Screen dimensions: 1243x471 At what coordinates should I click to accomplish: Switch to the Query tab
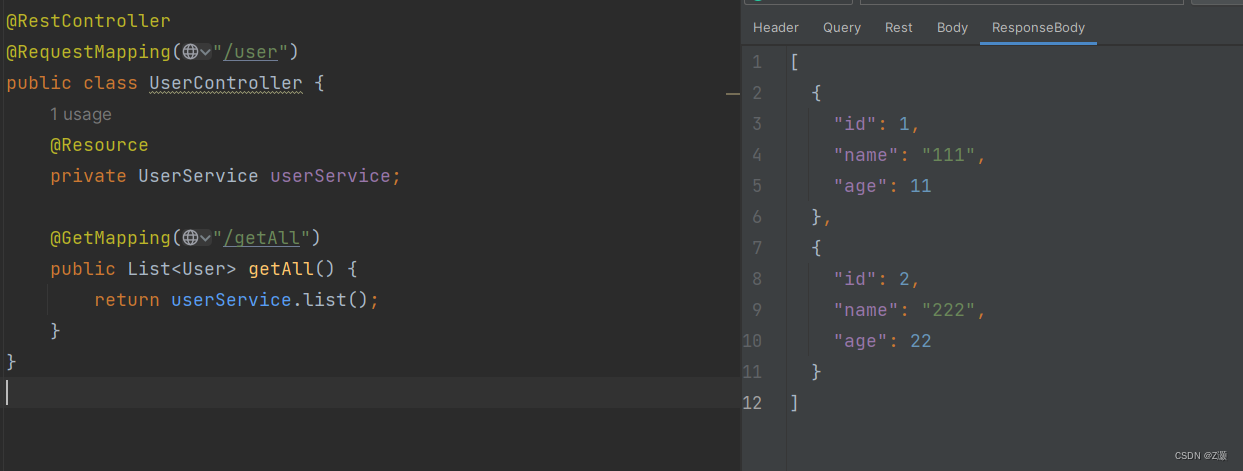842,27
